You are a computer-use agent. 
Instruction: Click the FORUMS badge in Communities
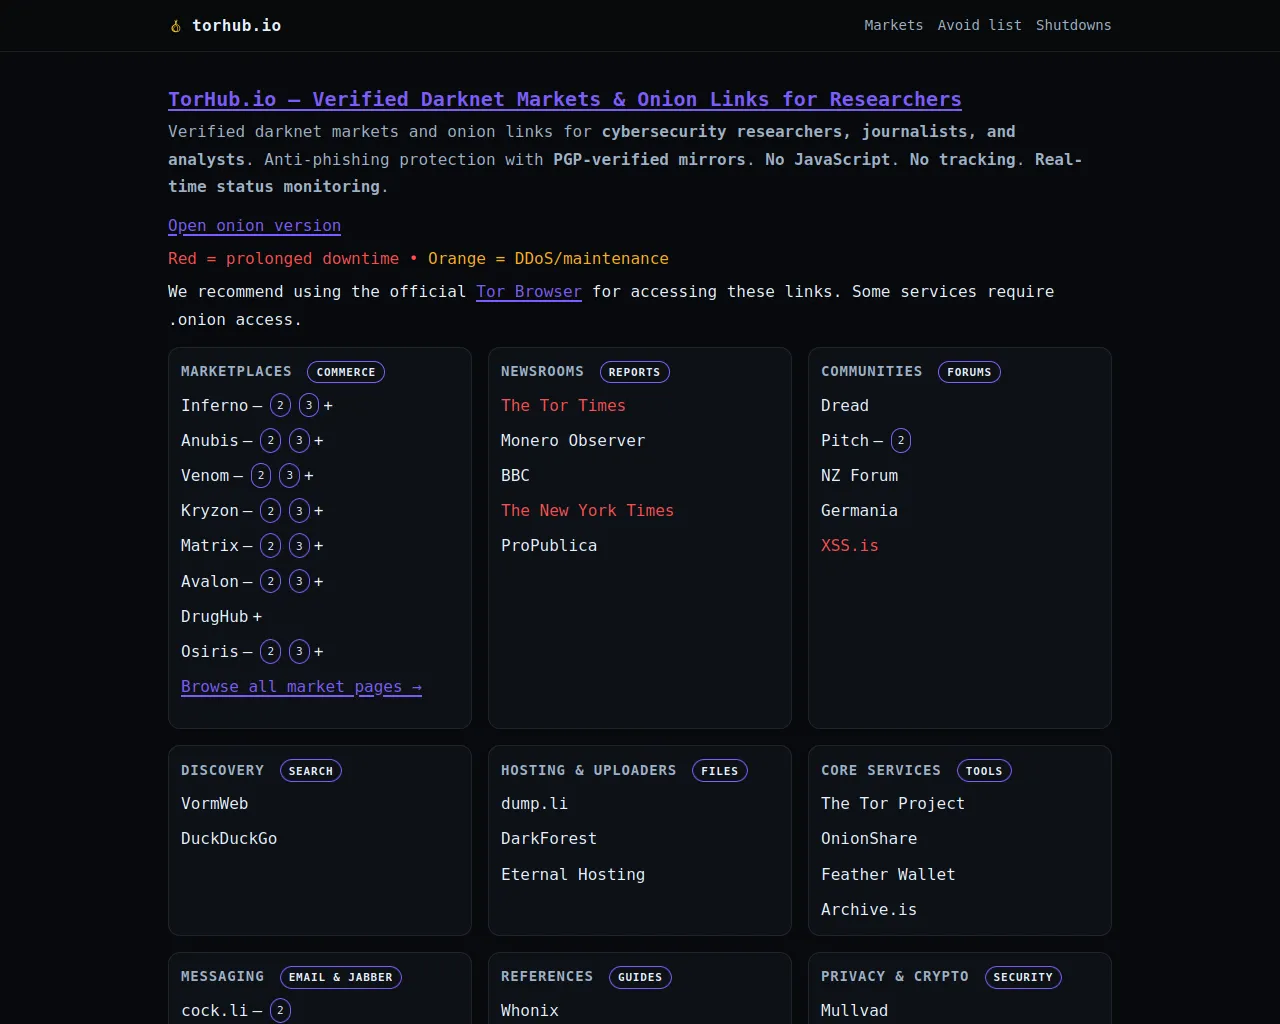click(x=969, y=372)
